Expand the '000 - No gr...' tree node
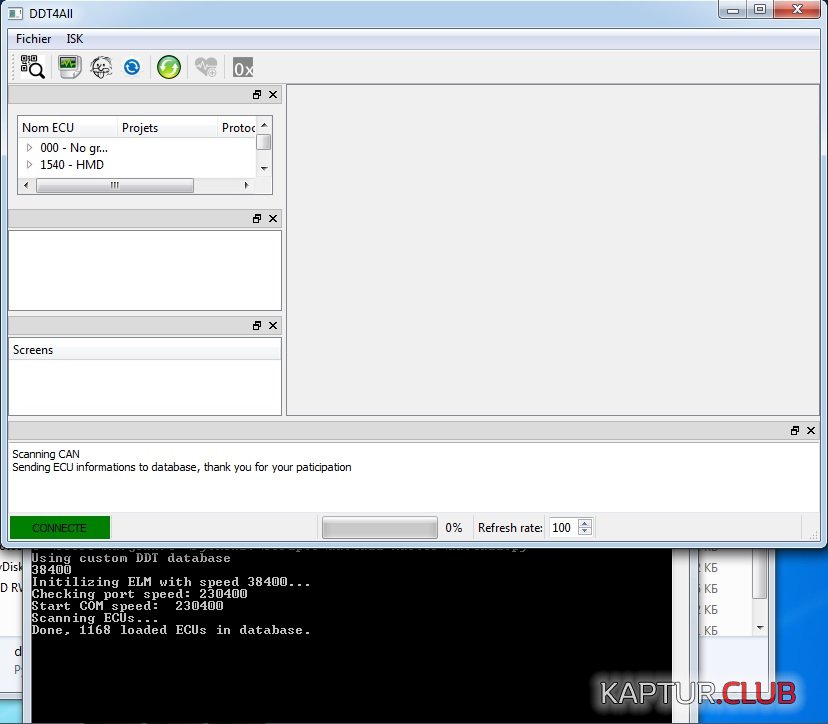Viewport: 828px width, 724px height. tap(30, 148)
